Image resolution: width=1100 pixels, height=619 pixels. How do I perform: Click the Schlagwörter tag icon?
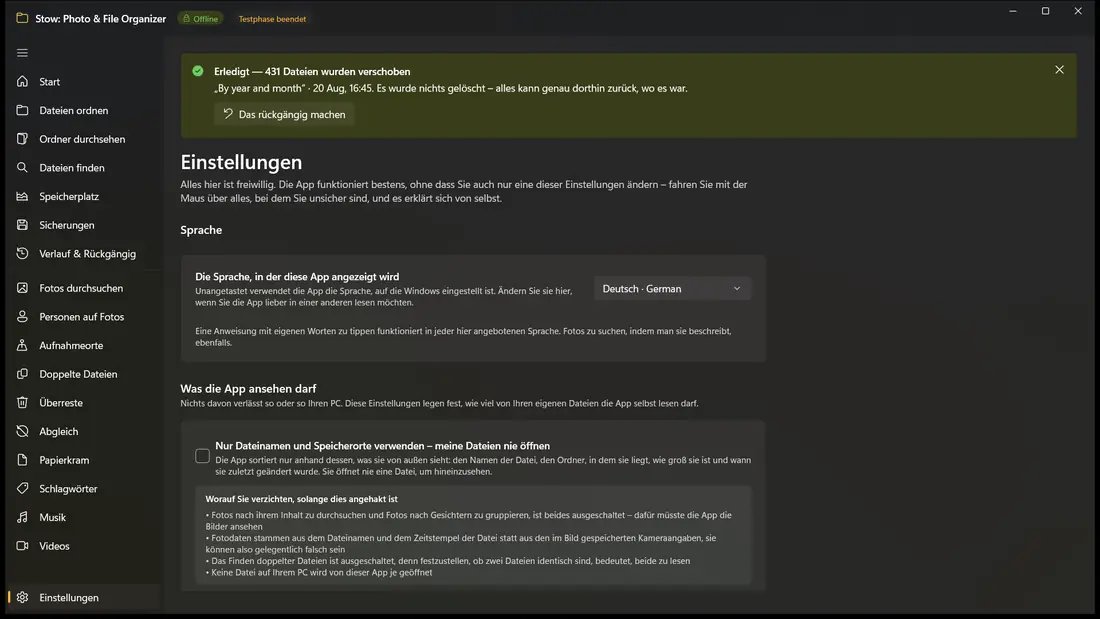[22, 488]
